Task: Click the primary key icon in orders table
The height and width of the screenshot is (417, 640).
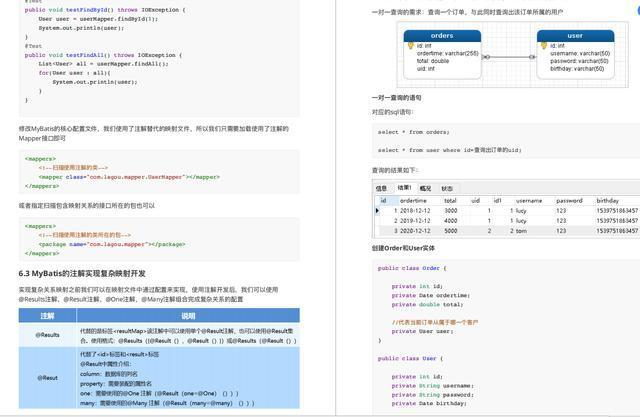Action: click(x=411, y=46)
